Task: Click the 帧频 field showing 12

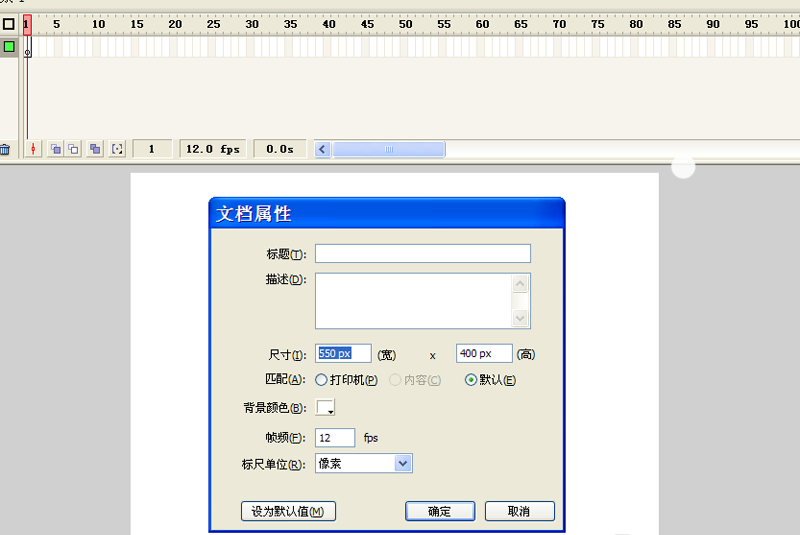Action: coord(335,438)
